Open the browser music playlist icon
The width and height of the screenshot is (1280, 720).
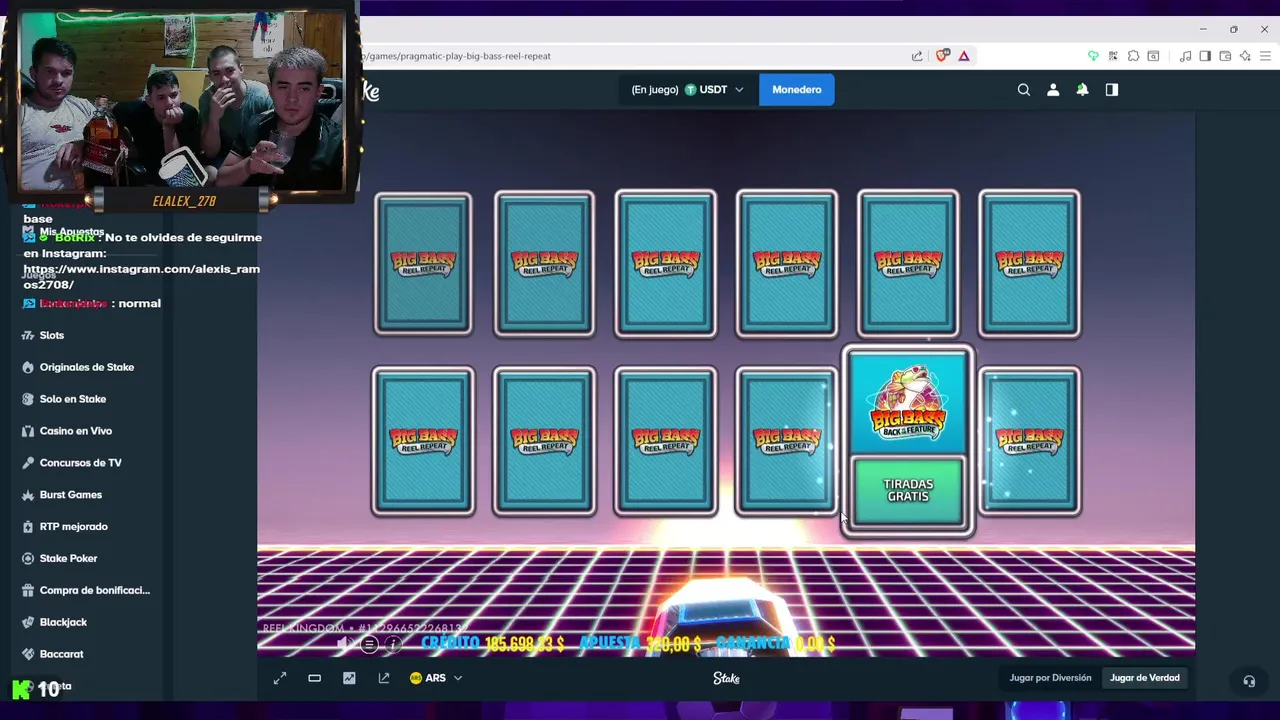(1185, 56)
